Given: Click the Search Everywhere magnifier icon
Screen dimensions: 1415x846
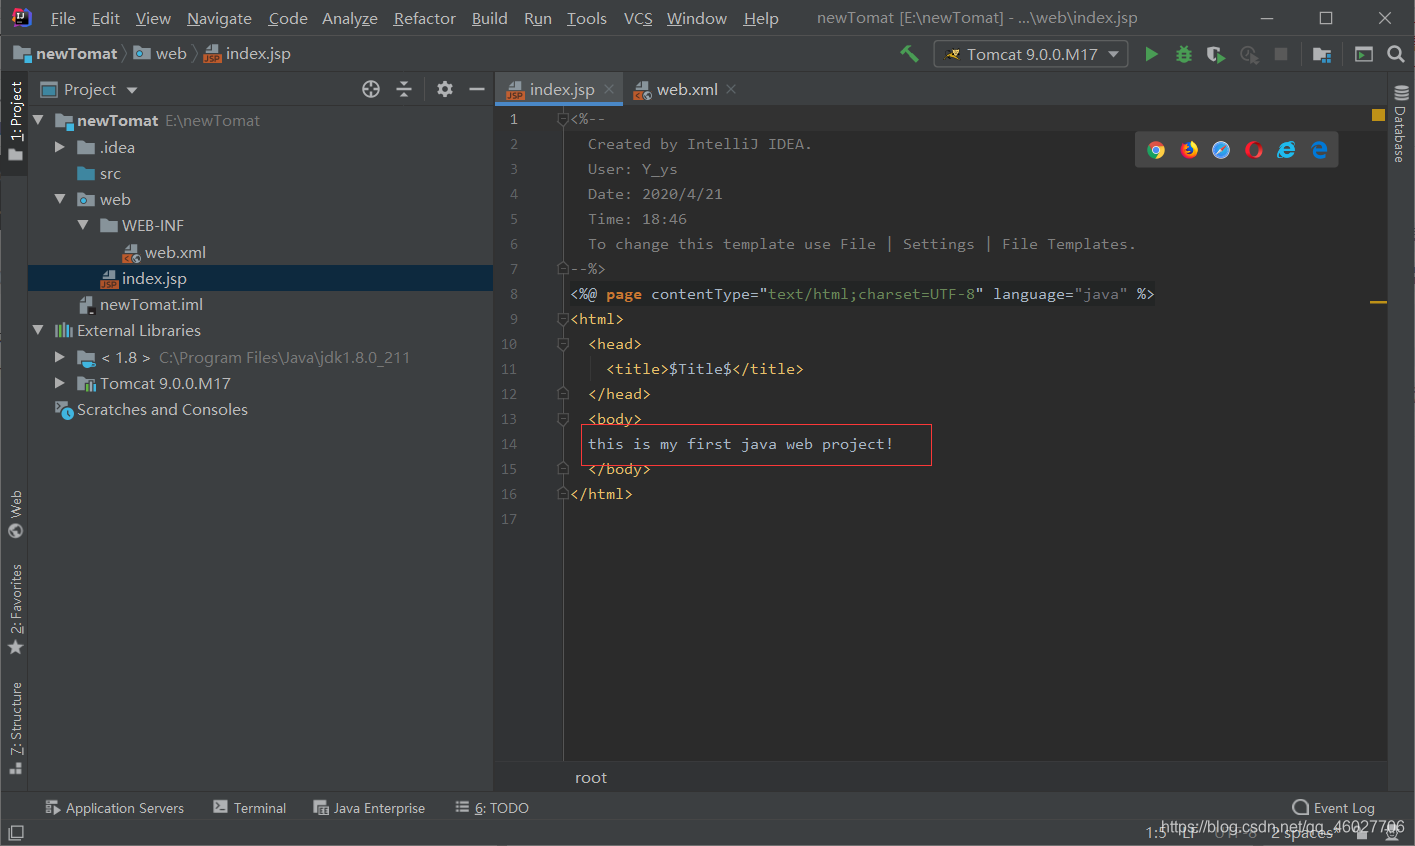Looking at the screenshot, I should coord(1396,54).
